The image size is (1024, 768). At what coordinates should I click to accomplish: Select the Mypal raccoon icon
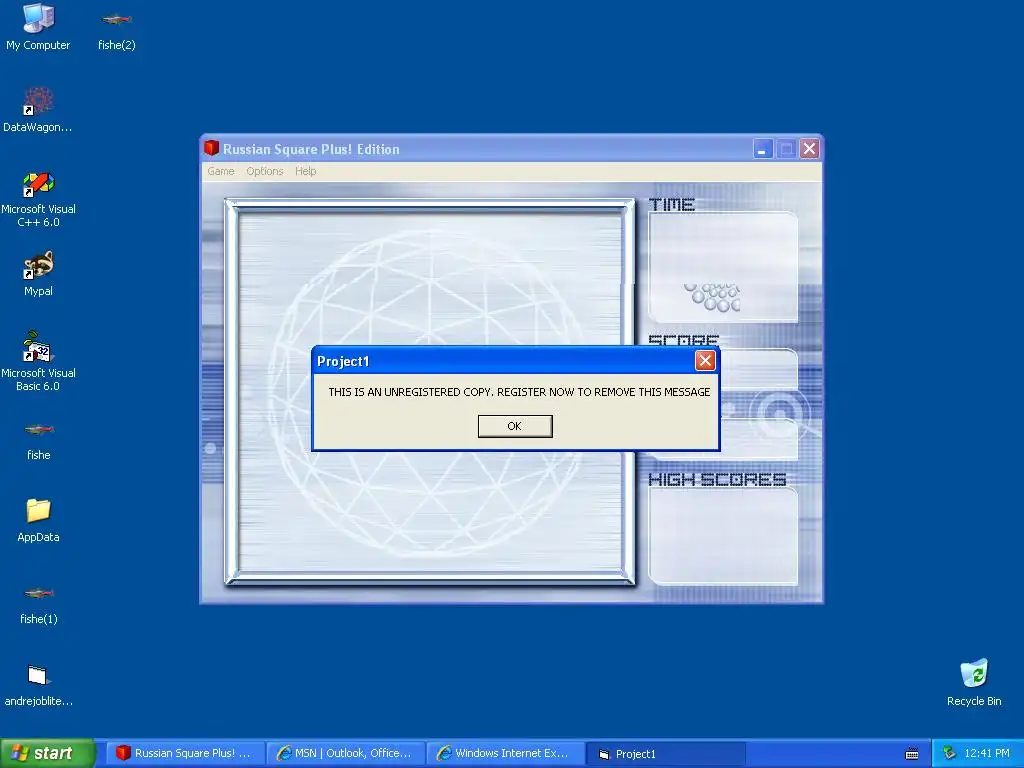click(39, 274)
